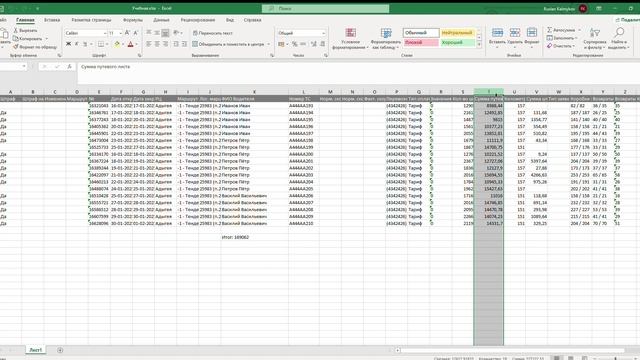Open the Вид (View) ribbon tab
Viewport: 640px width, 360px height.
pos(230,20)
